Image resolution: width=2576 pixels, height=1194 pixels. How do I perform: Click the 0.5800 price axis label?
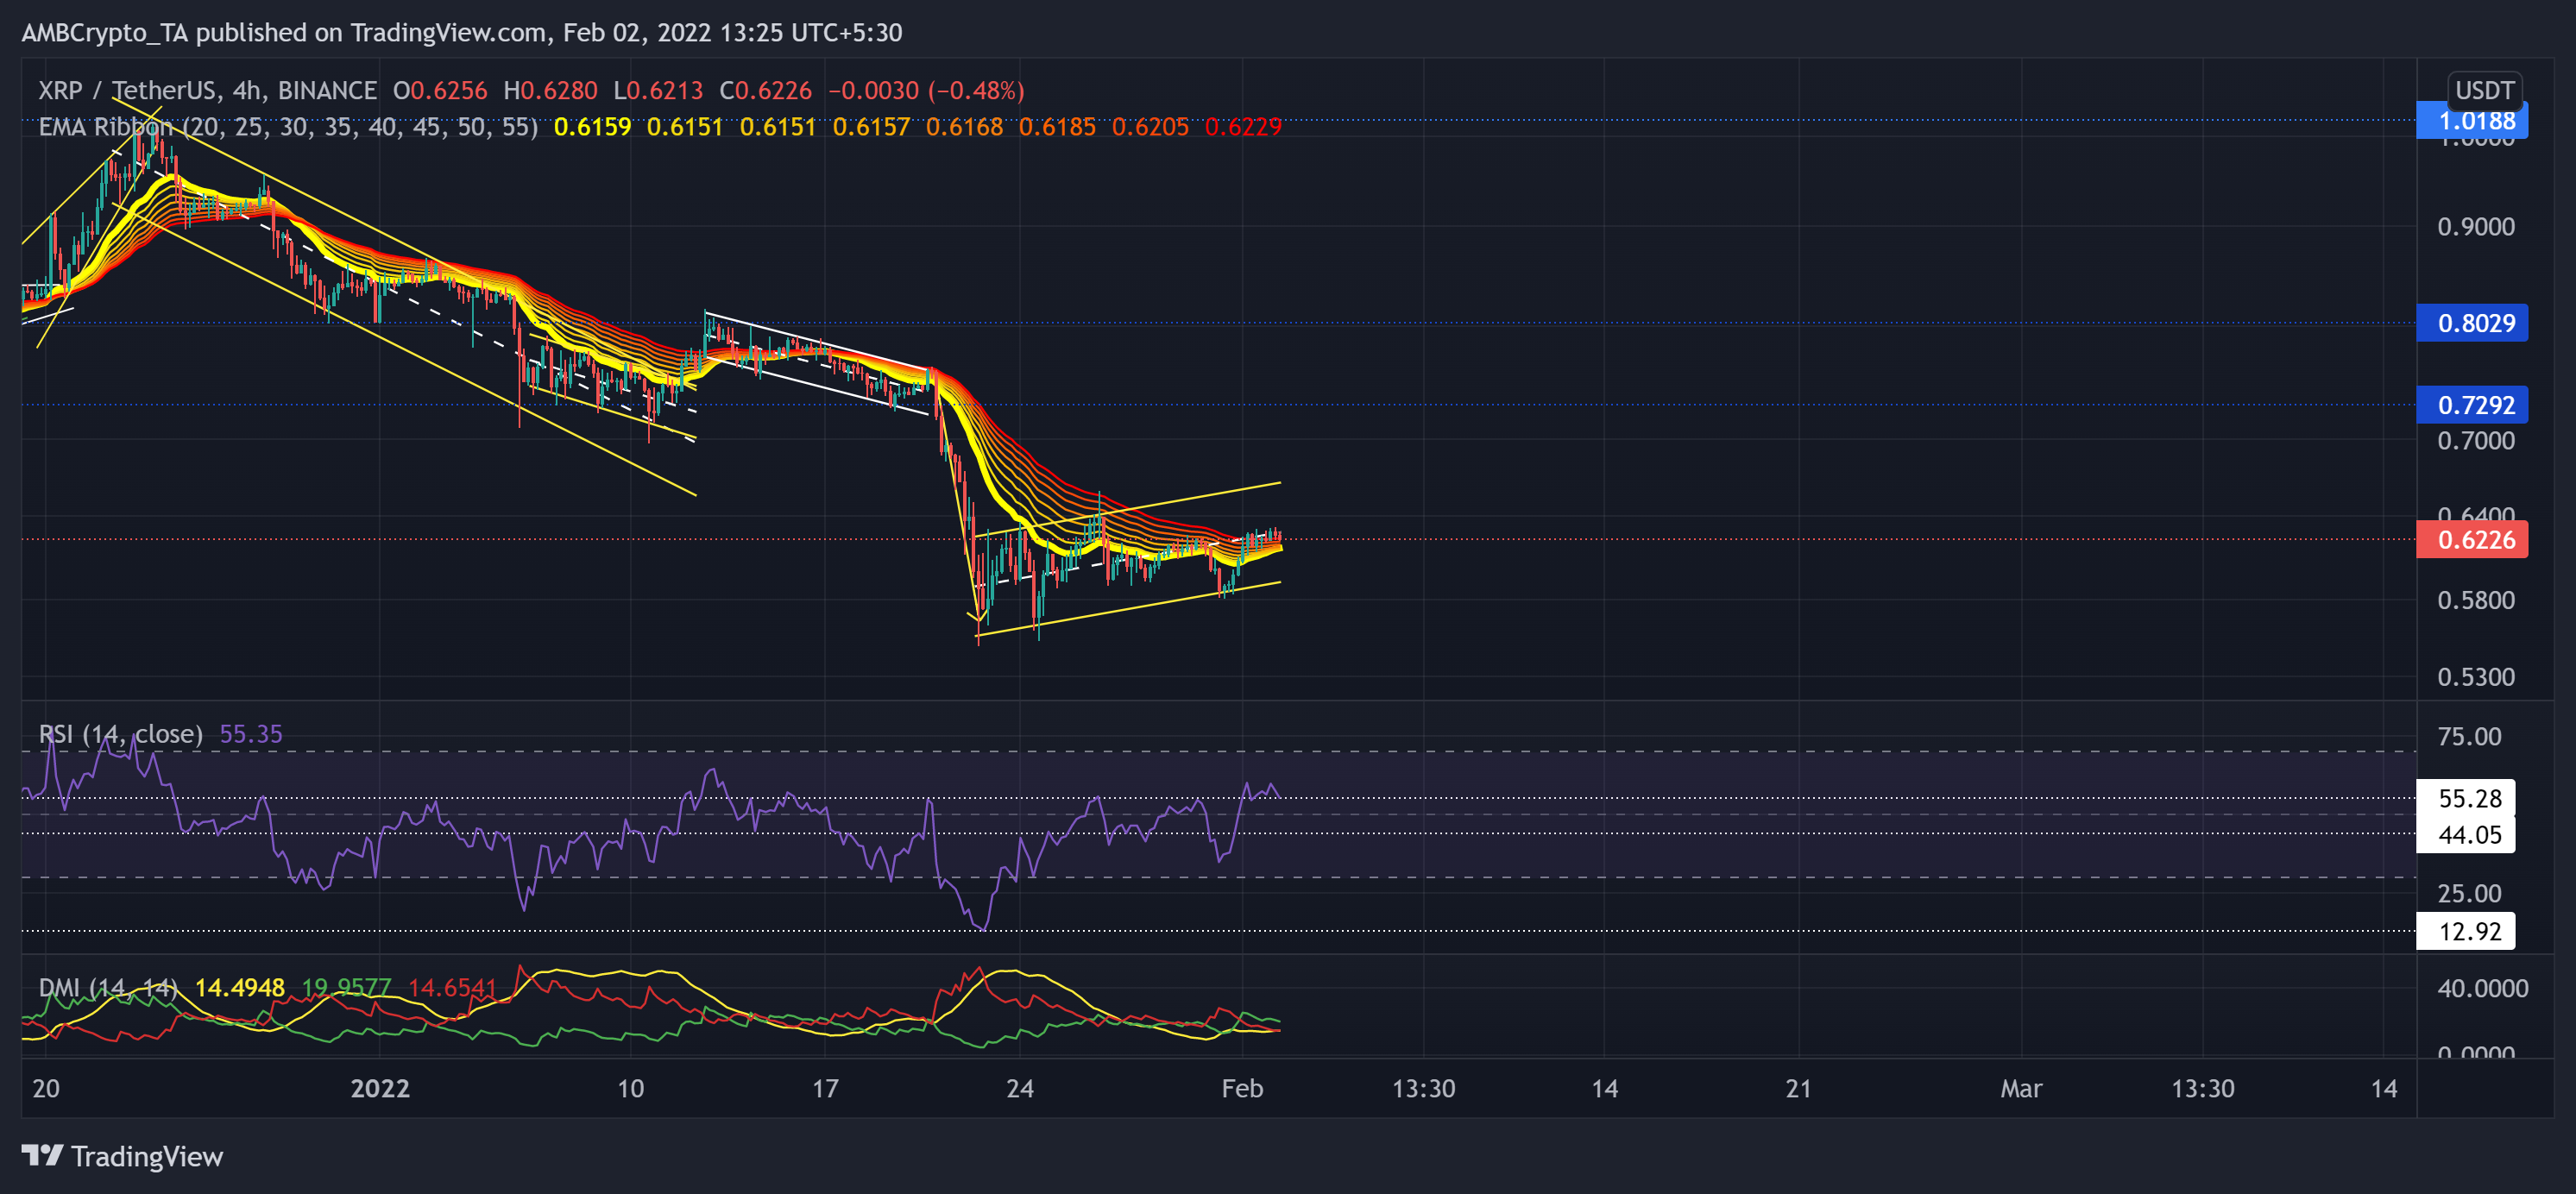point(2476,601)
